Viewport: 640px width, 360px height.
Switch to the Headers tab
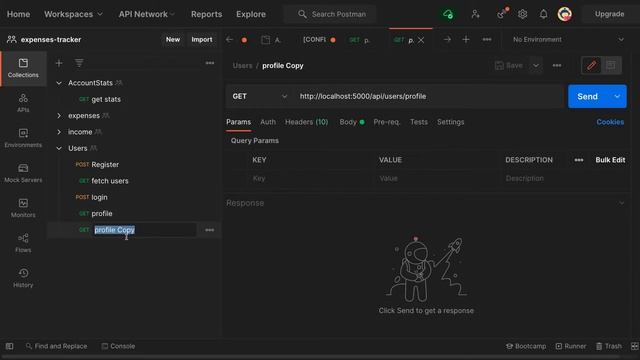pos(307,122)
